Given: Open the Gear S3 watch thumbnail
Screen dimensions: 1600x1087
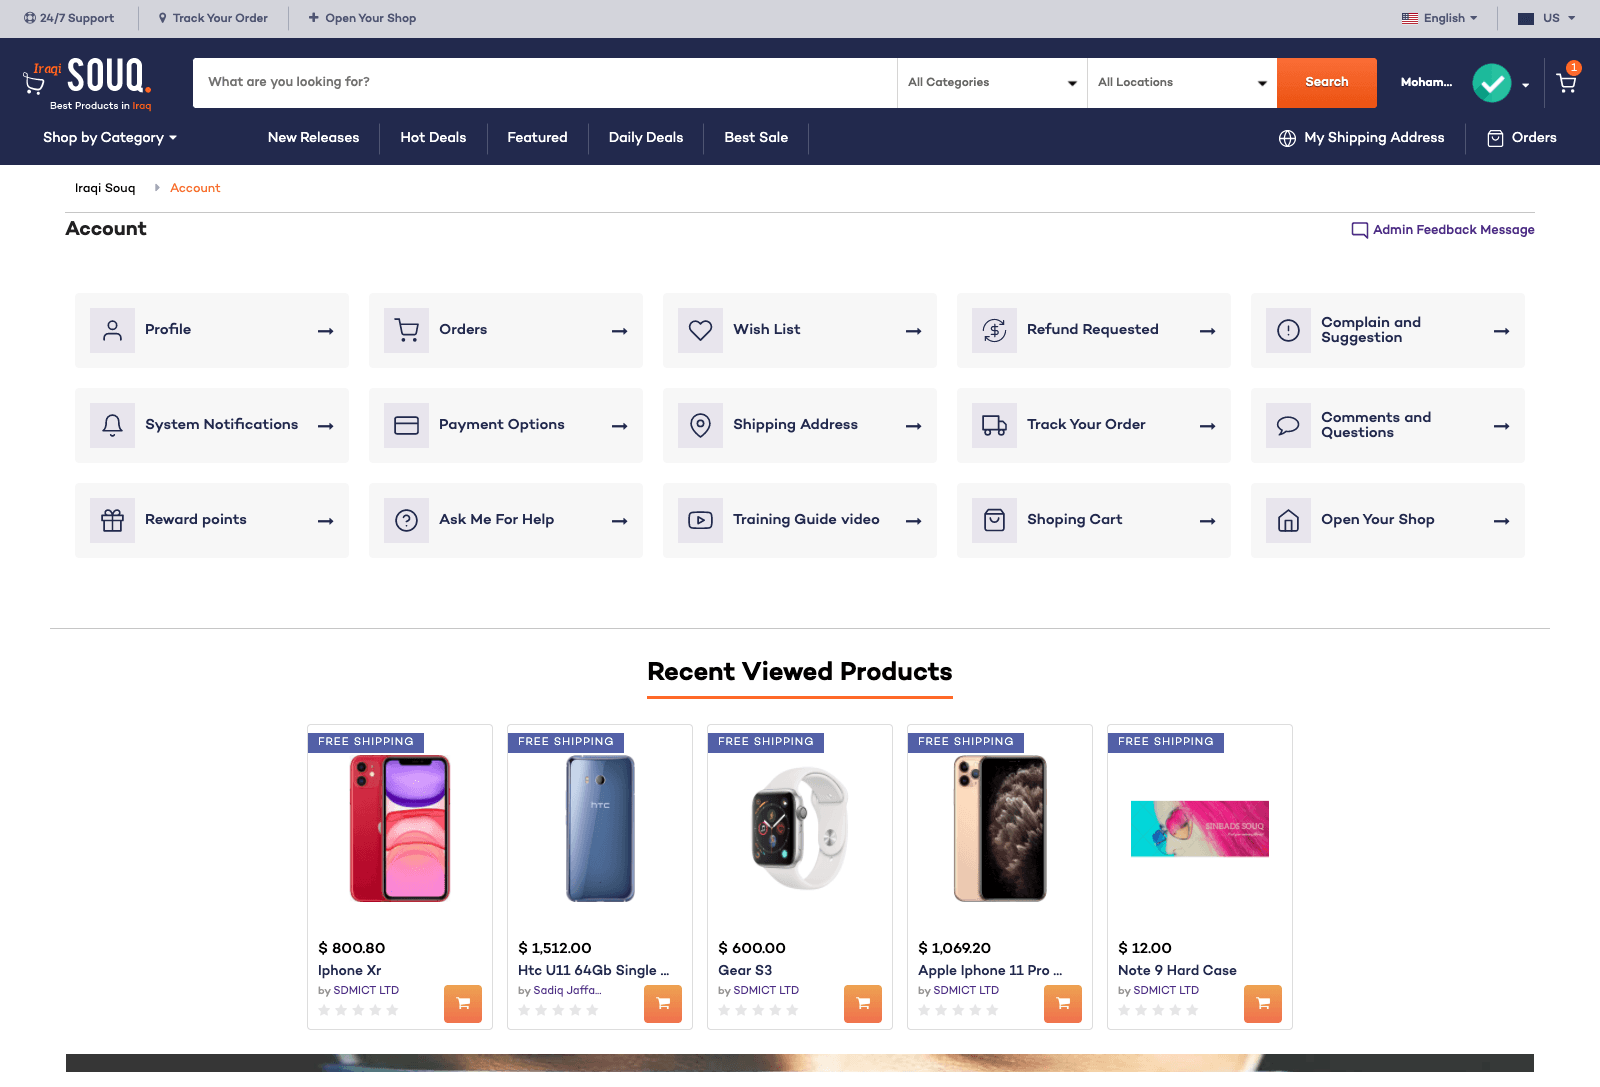Looking at the screenshot, I should [x=800, y=828].
